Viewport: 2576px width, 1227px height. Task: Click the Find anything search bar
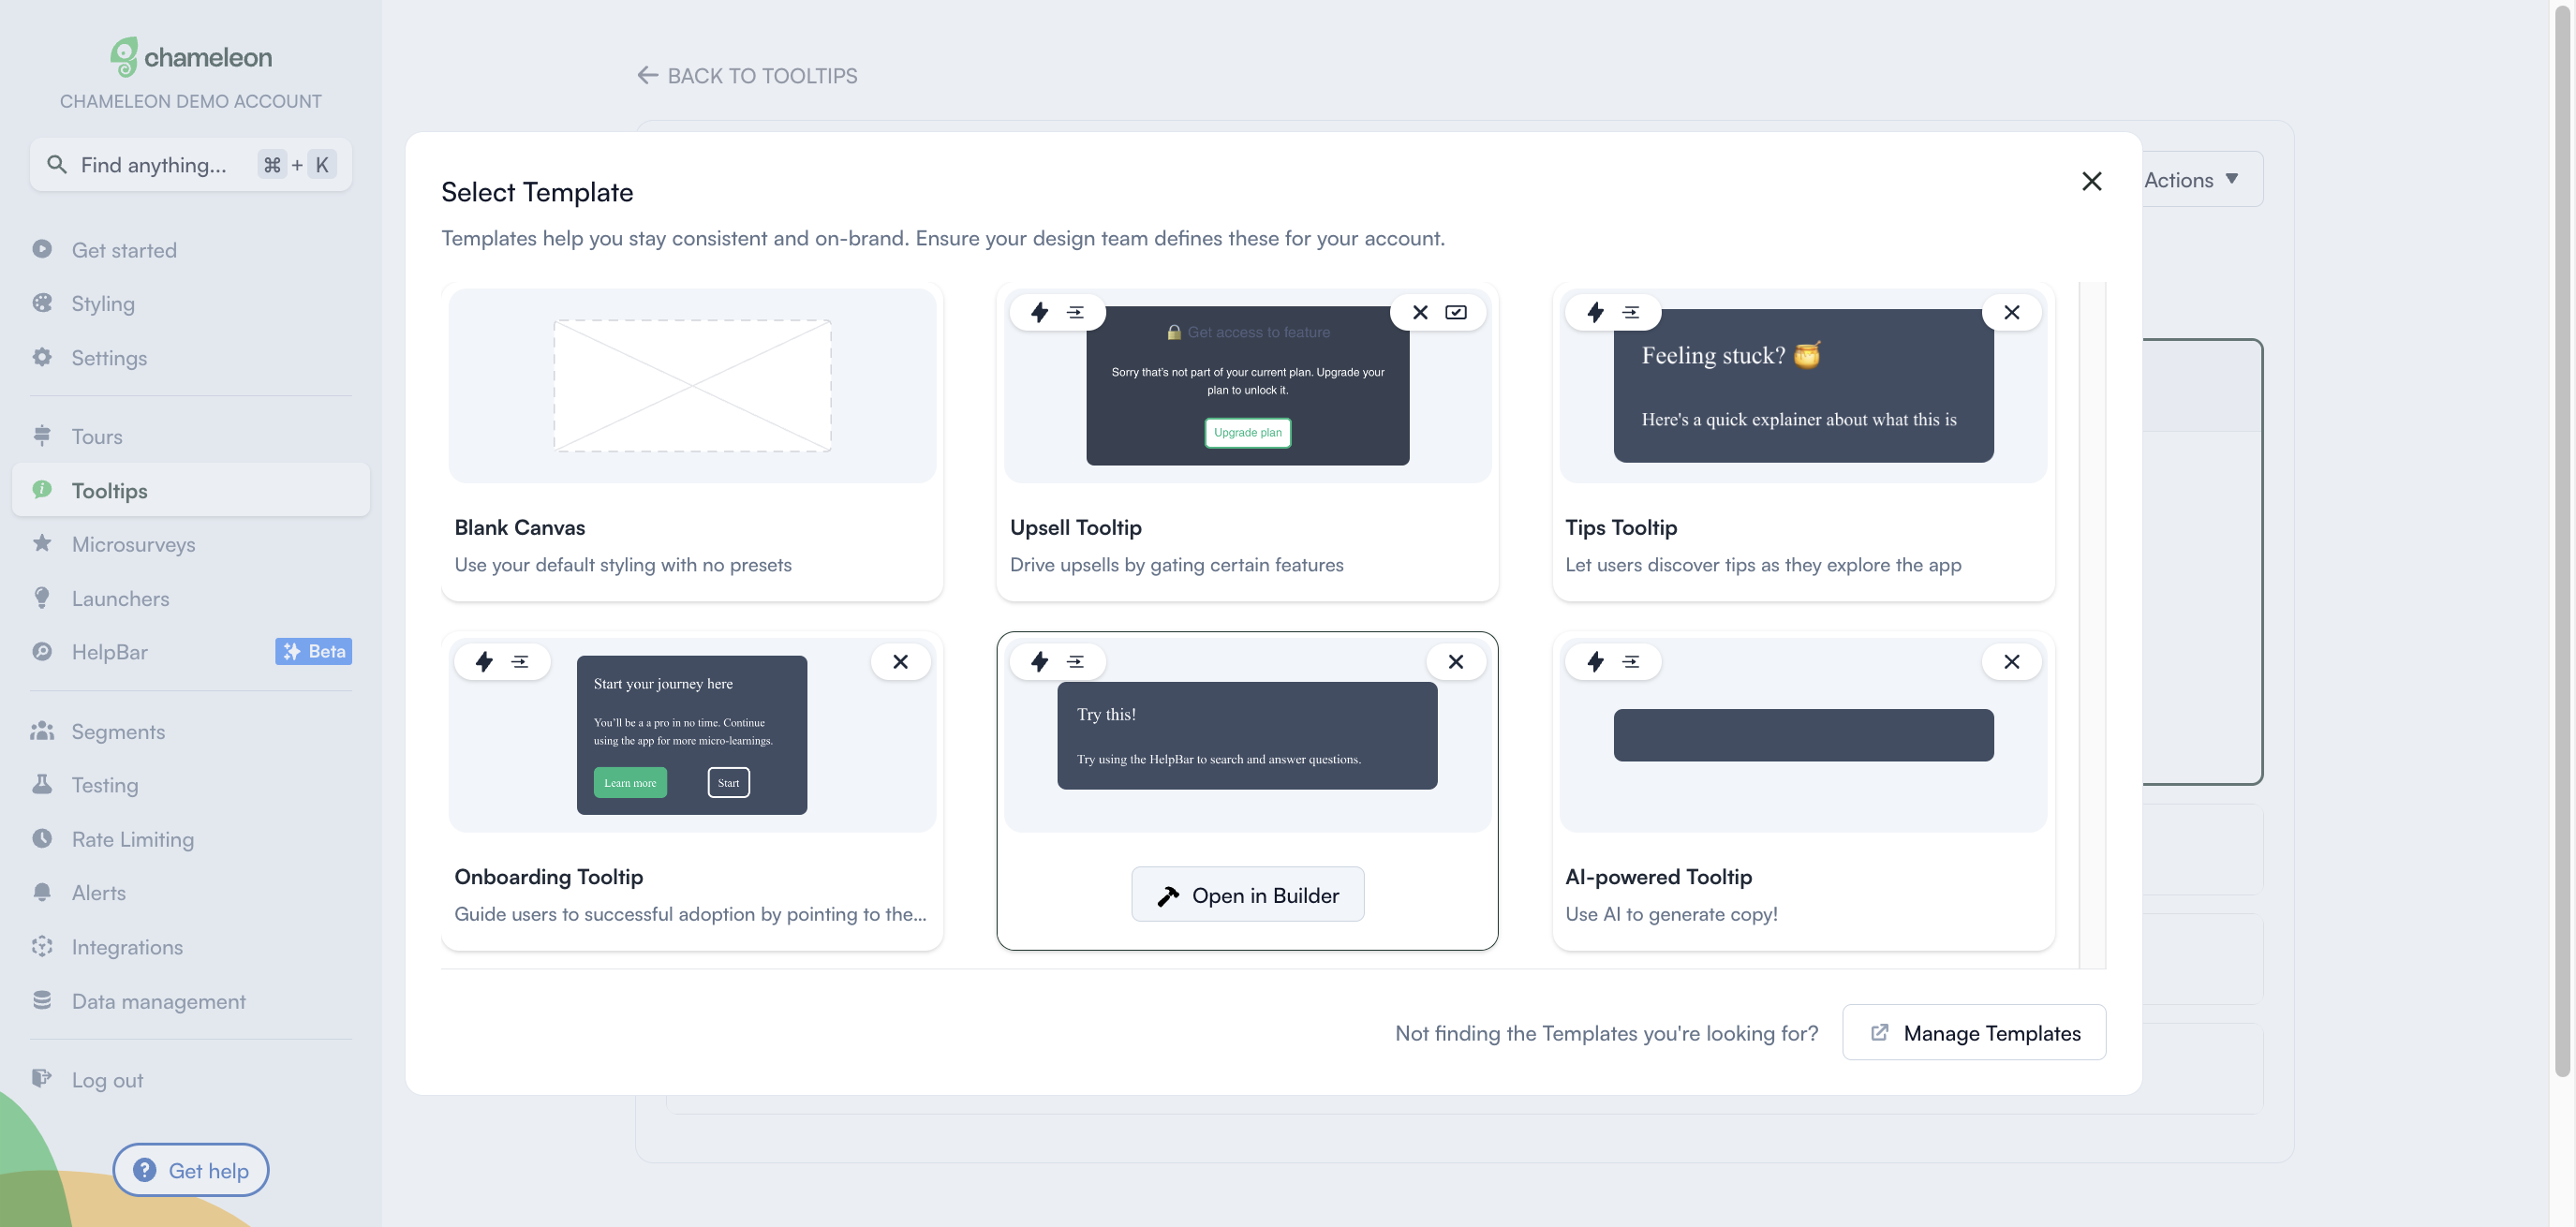coord(189,163)
